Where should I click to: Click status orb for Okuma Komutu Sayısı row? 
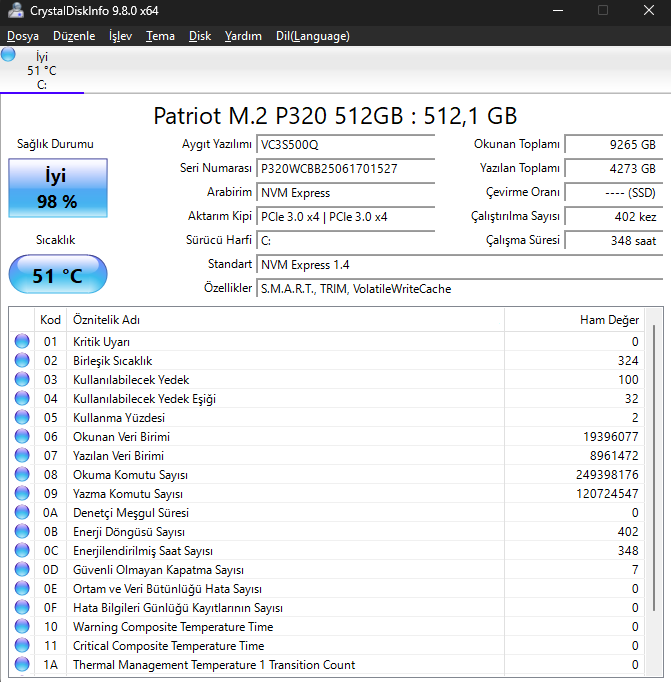[x=22, y=475]
